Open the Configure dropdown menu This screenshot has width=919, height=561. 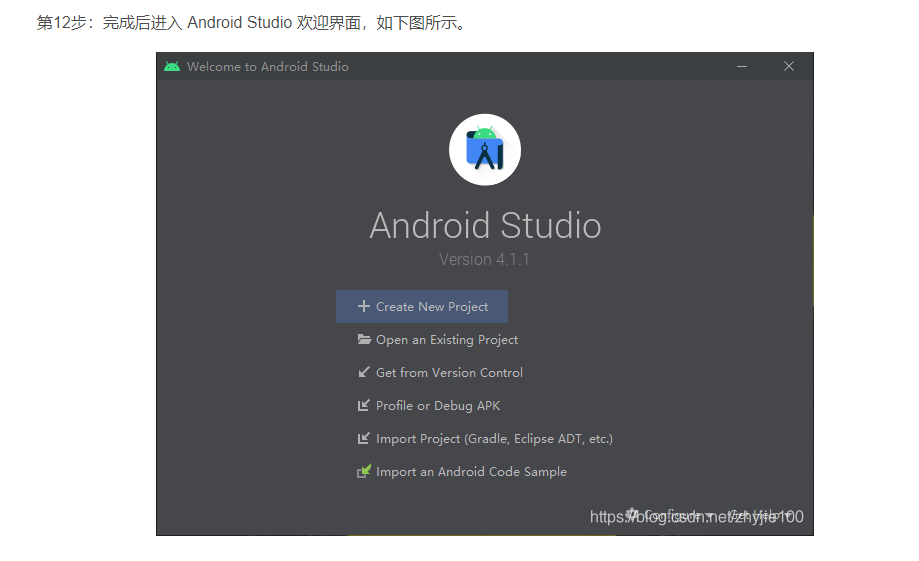(x=669, y=515)
